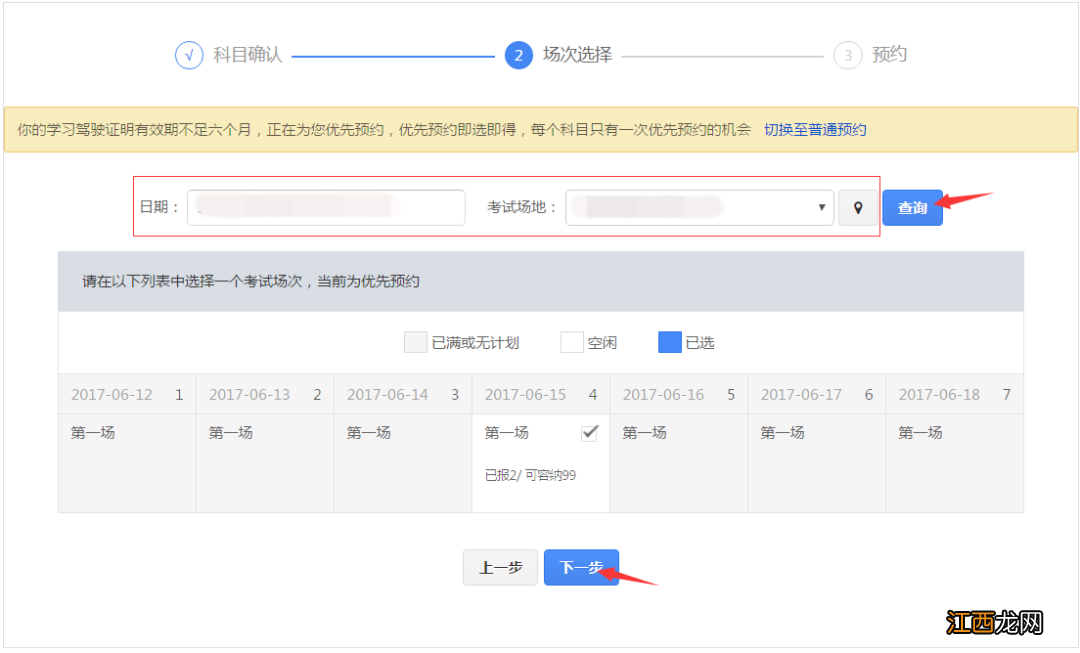The image size is (1080, 653).
Task: Click the 下一步 button
Action: [x=581, y=564]
